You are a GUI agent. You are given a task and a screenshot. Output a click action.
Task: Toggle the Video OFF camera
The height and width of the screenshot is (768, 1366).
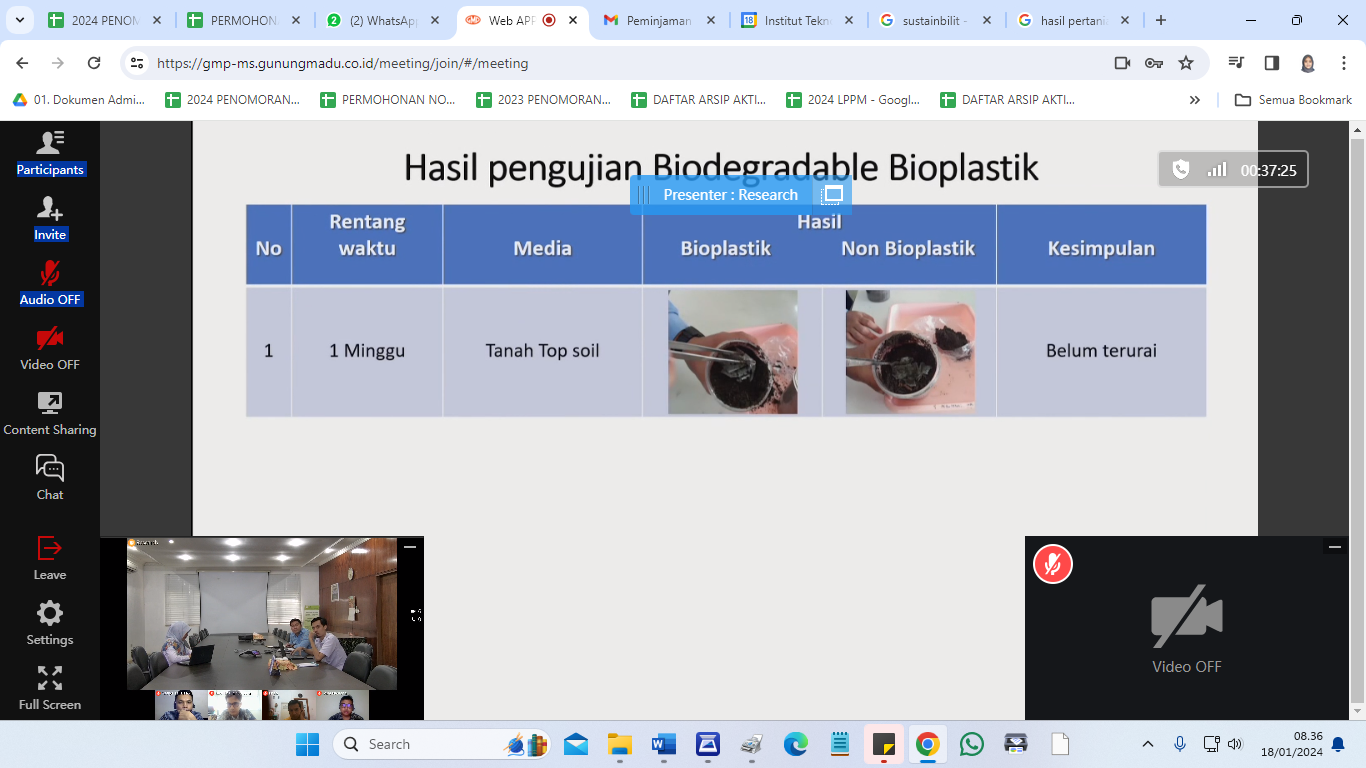coord(50,348)
